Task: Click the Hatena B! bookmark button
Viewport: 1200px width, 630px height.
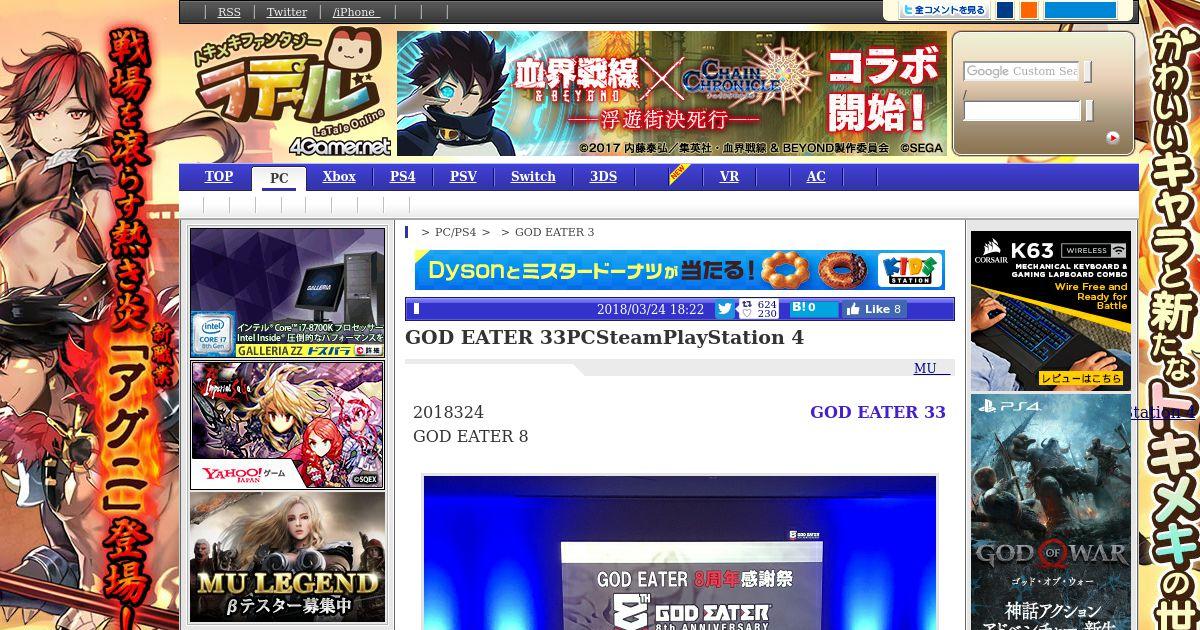Action: click(x=814, y=309)
